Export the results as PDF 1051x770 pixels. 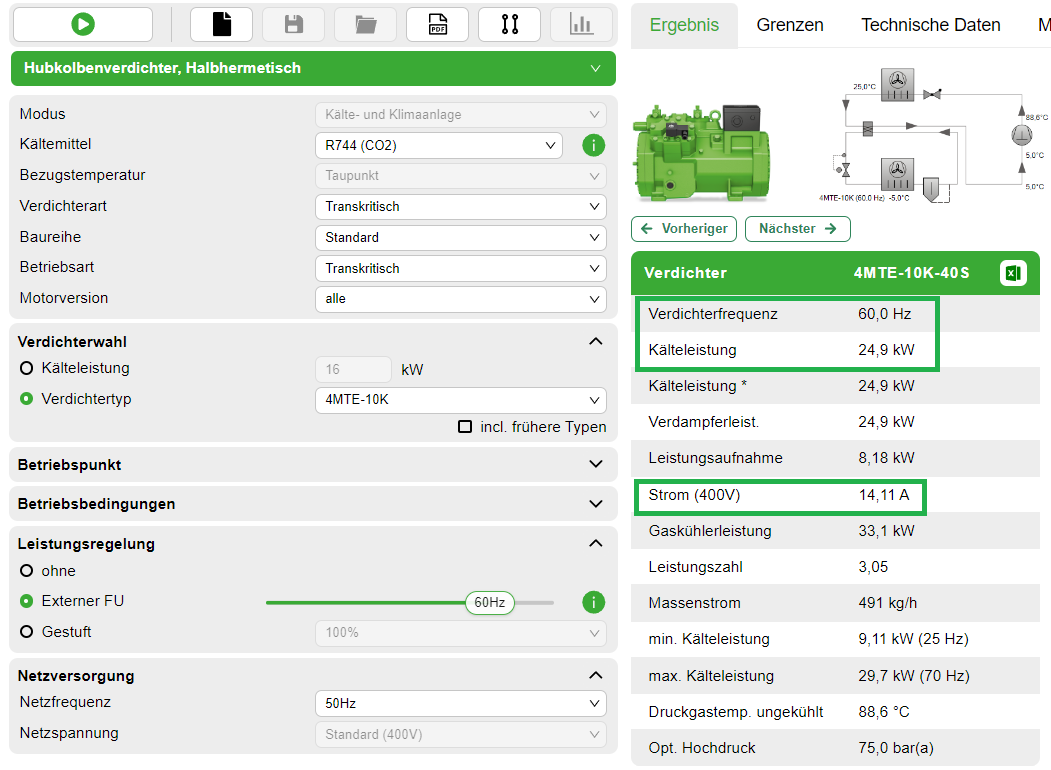tap(437, 24)
